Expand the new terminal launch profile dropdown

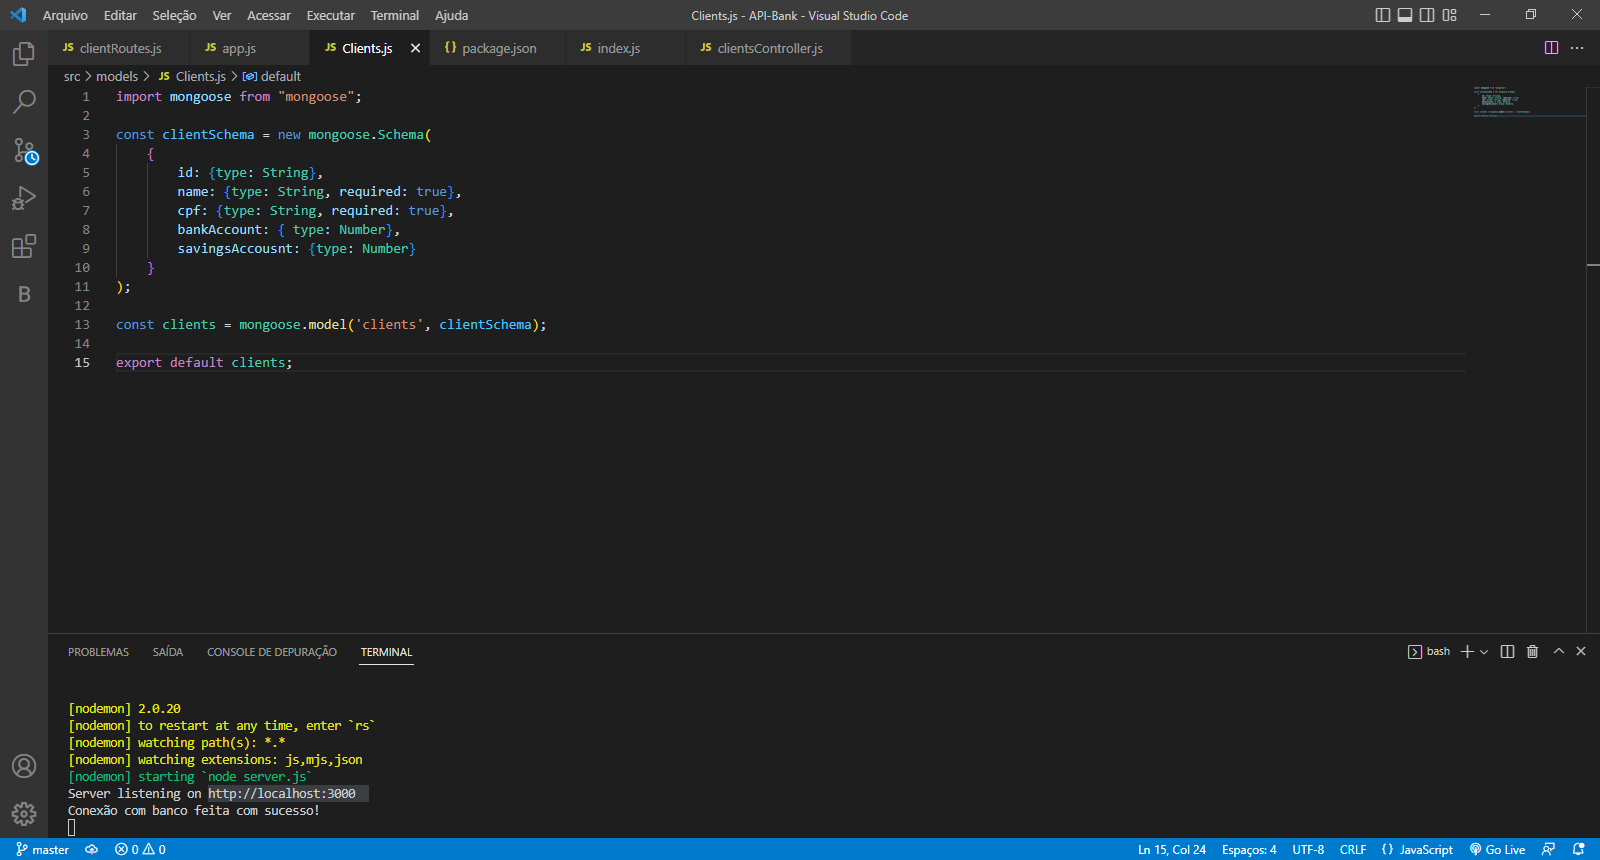click(1484, 652)
